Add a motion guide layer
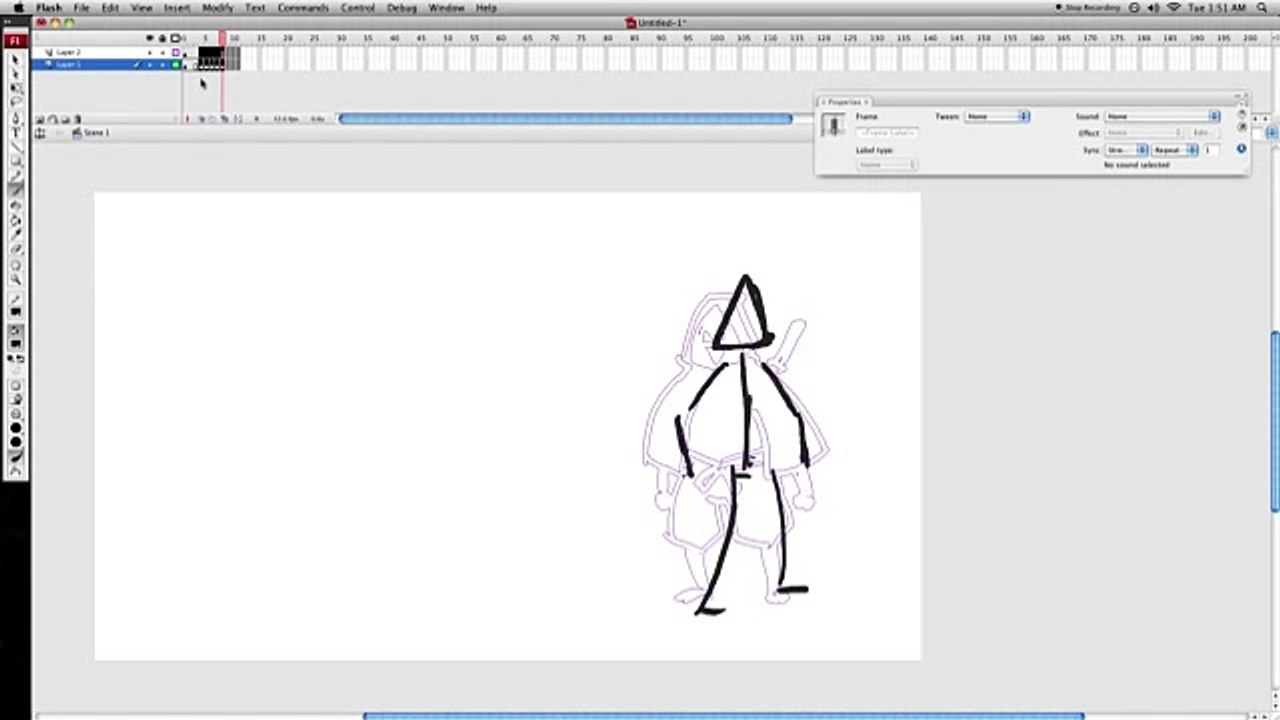Viewport: 1280px width, 720px height. (53, 119)
